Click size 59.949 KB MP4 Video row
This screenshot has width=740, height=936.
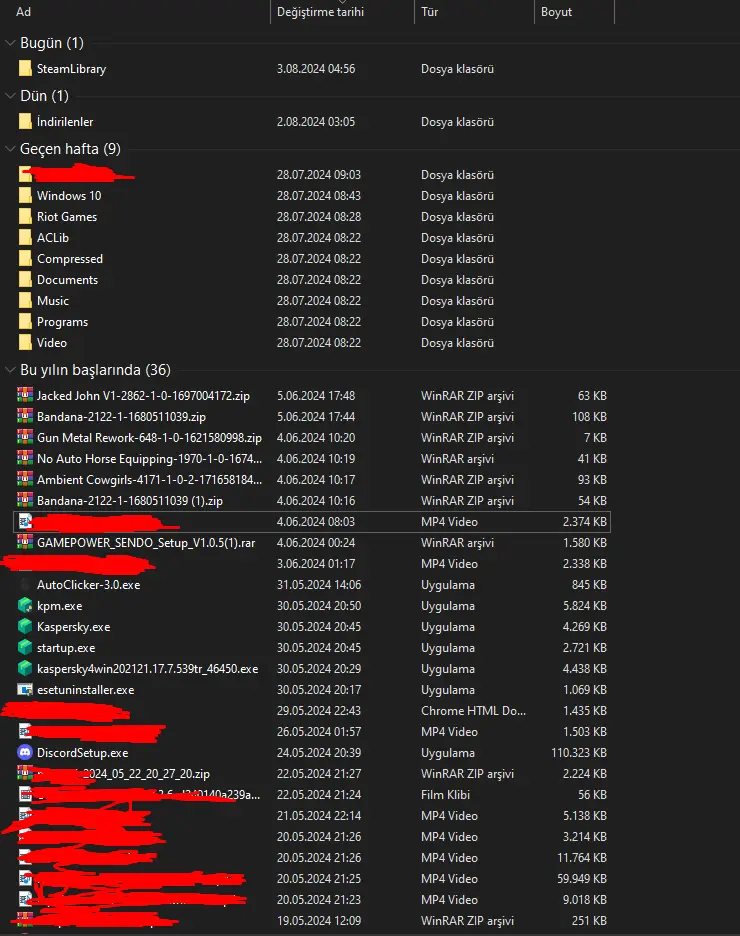pos(582,879)
